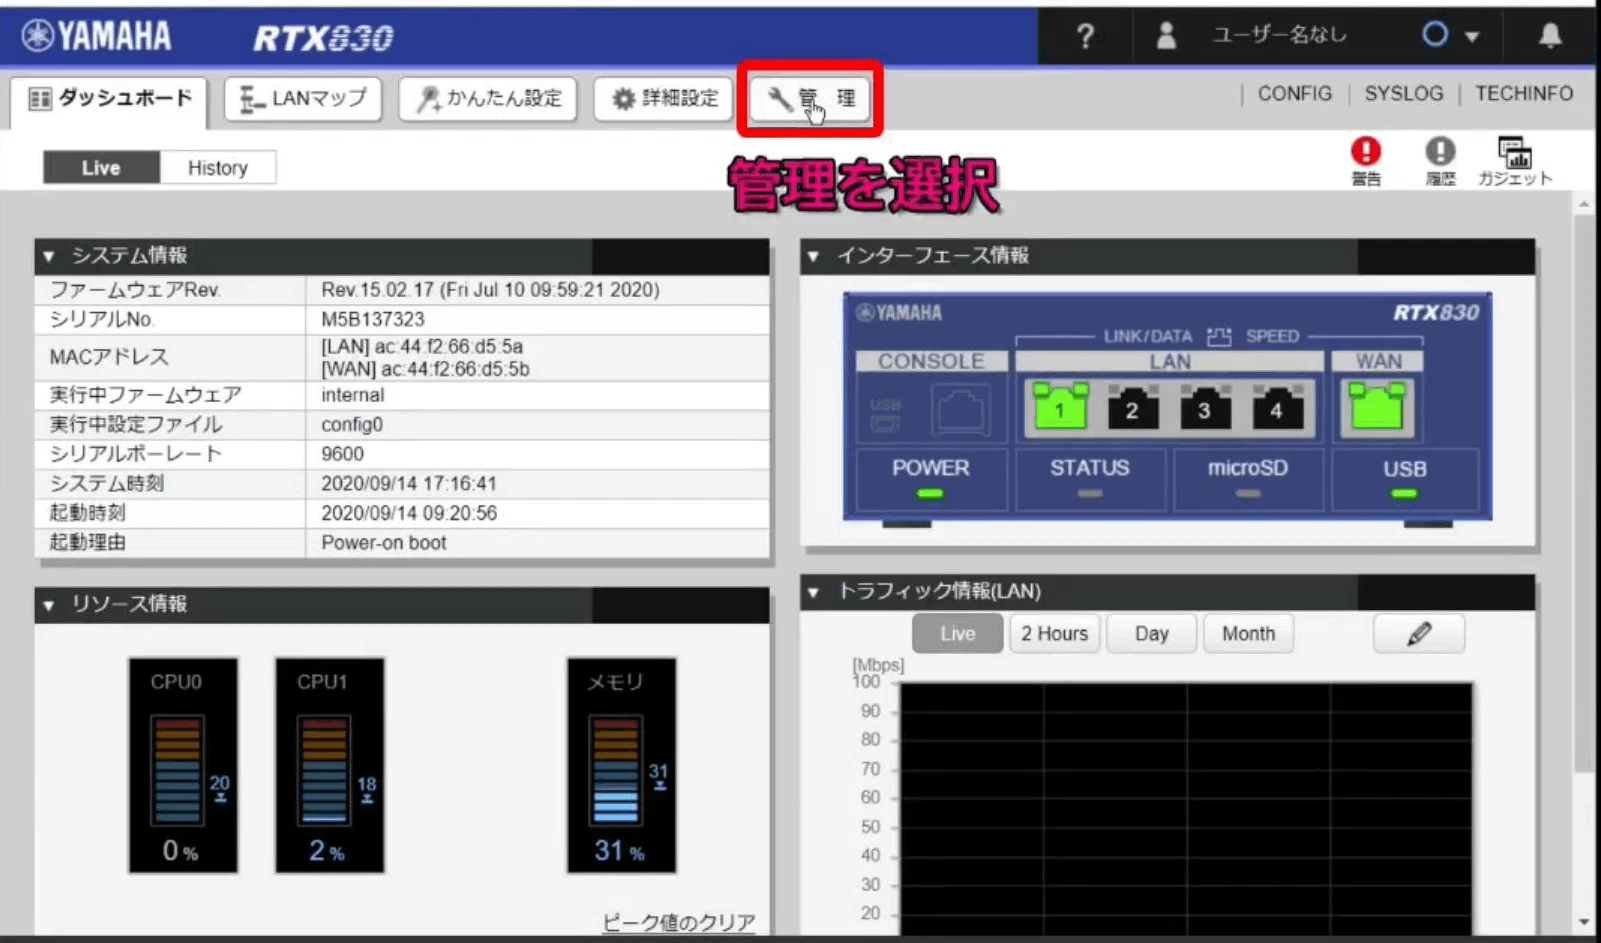Open the かんたん設定 tab
The width and height of the screenshot is (1601, 943).
click(x=488, y=99)
